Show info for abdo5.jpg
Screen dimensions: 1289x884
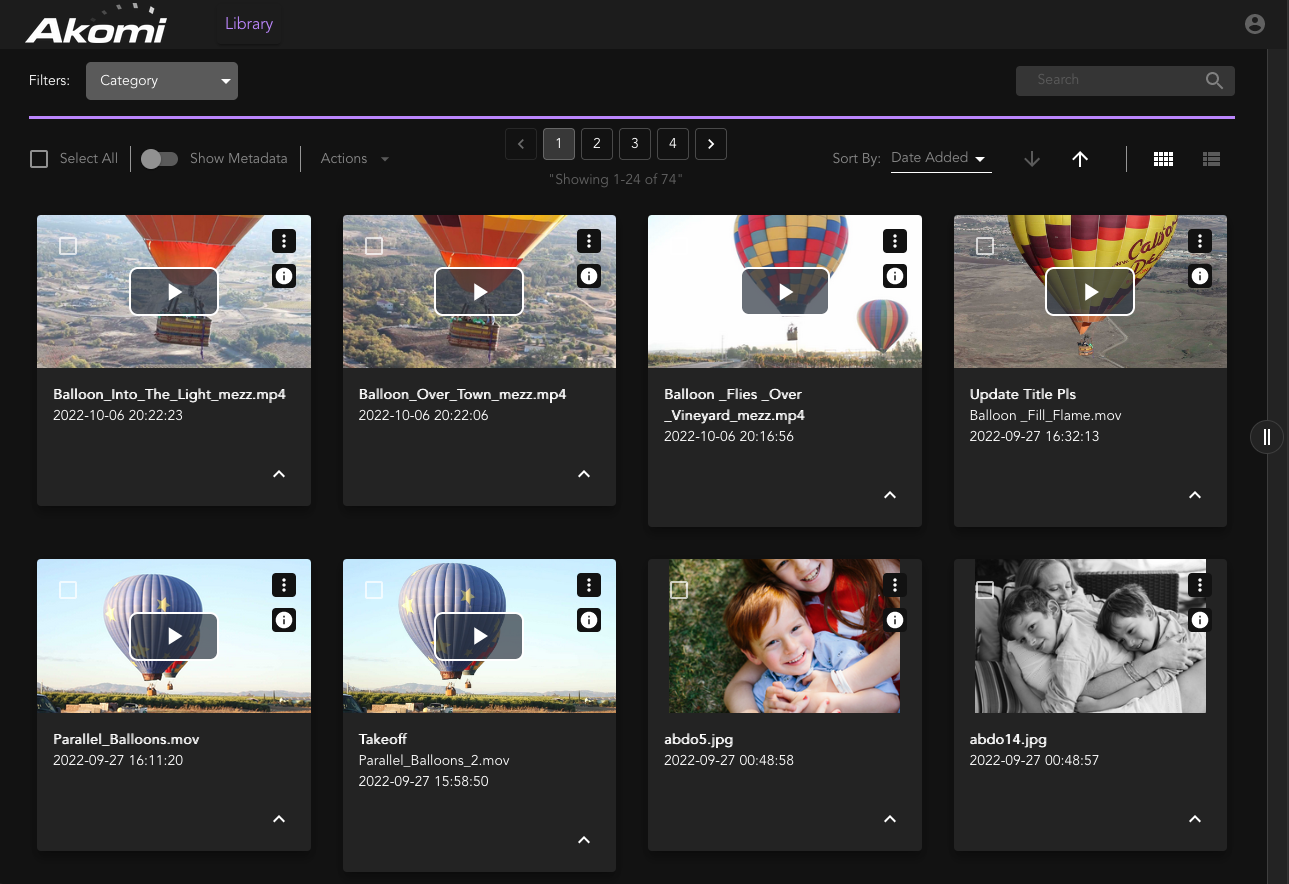(895, 621)
